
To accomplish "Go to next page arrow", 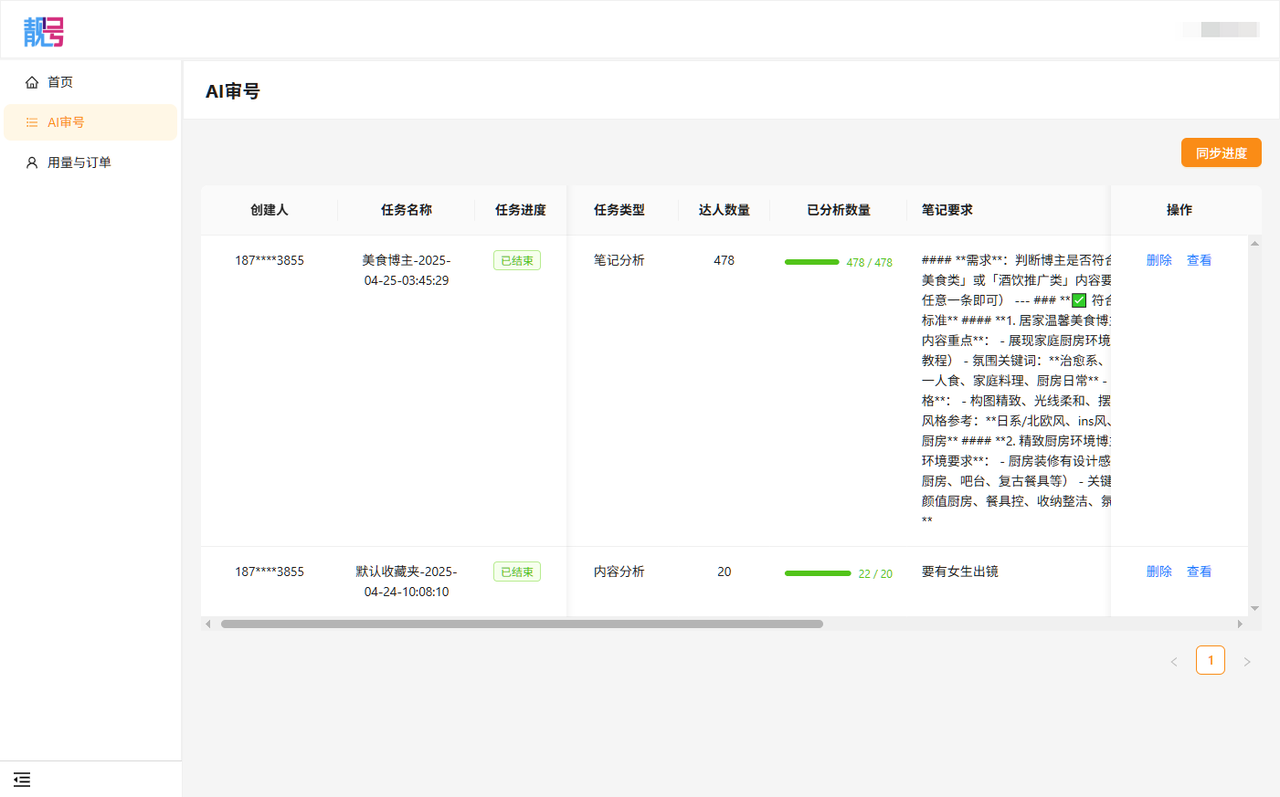I will click(x=1246, y=661).
